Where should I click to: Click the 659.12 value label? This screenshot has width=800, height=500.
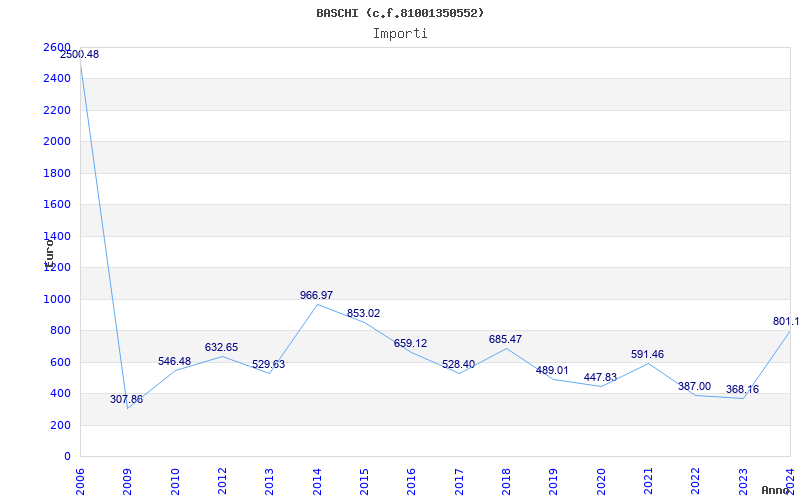410,343
